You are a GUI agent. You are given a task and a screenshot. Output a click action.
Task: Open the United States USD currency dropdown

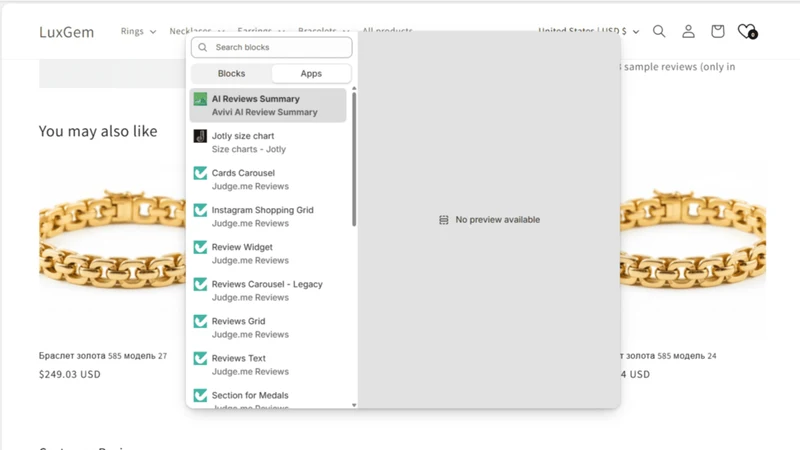(589, 32)
